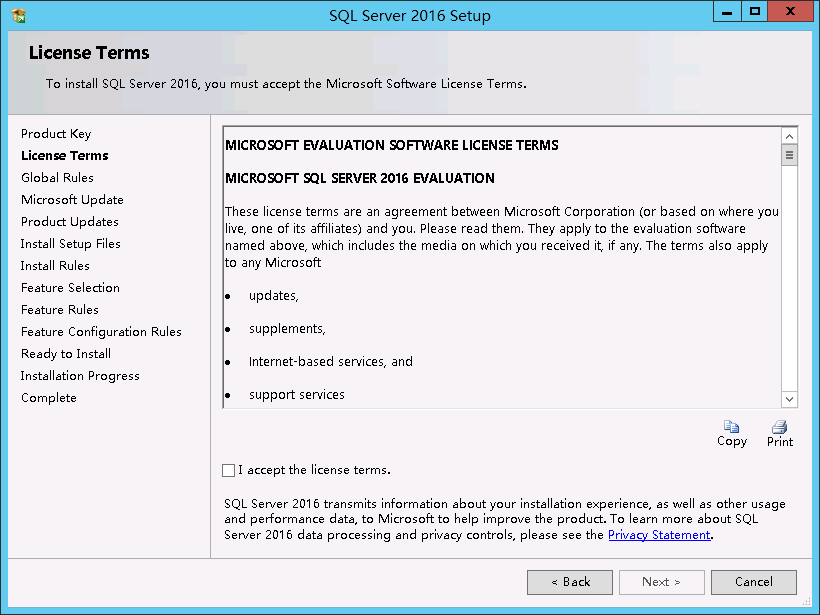Screen dimensions: 820x615
Task: Click the 'support services' bullet text
Action: pyautogui.click(x=297, y=395)
